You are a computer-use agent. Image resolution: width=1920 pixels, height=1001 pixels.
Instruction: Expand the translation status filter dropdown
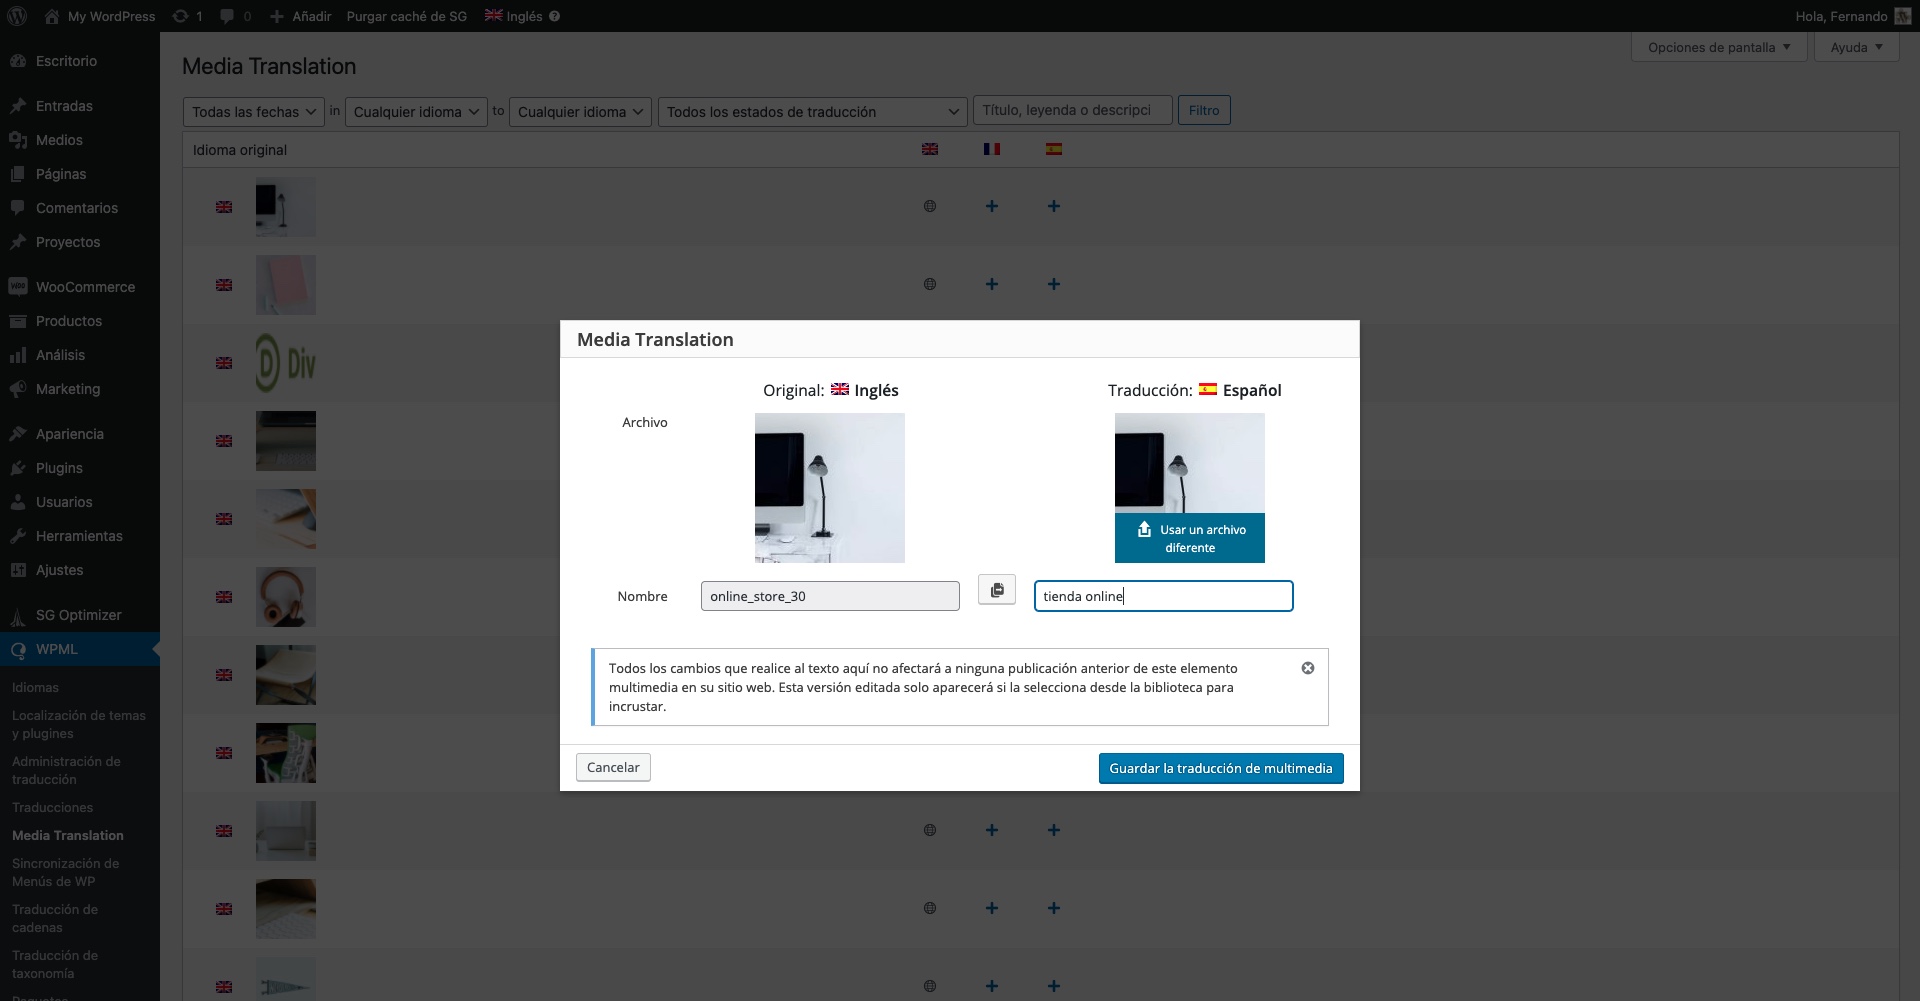[812, 112]
